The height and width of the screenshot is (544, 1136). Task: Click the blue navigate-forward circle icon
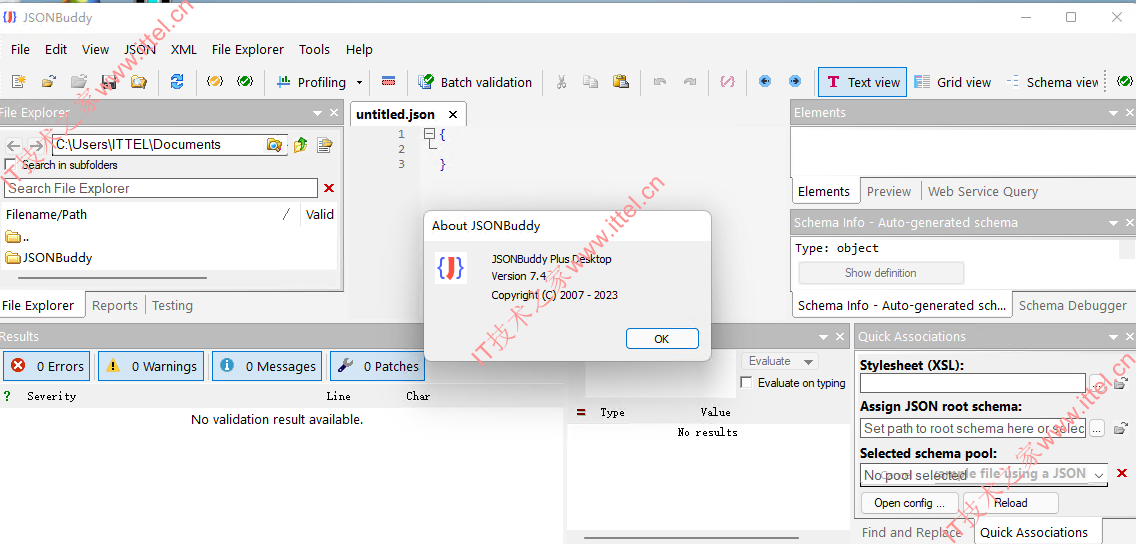[x=795, y=81]
